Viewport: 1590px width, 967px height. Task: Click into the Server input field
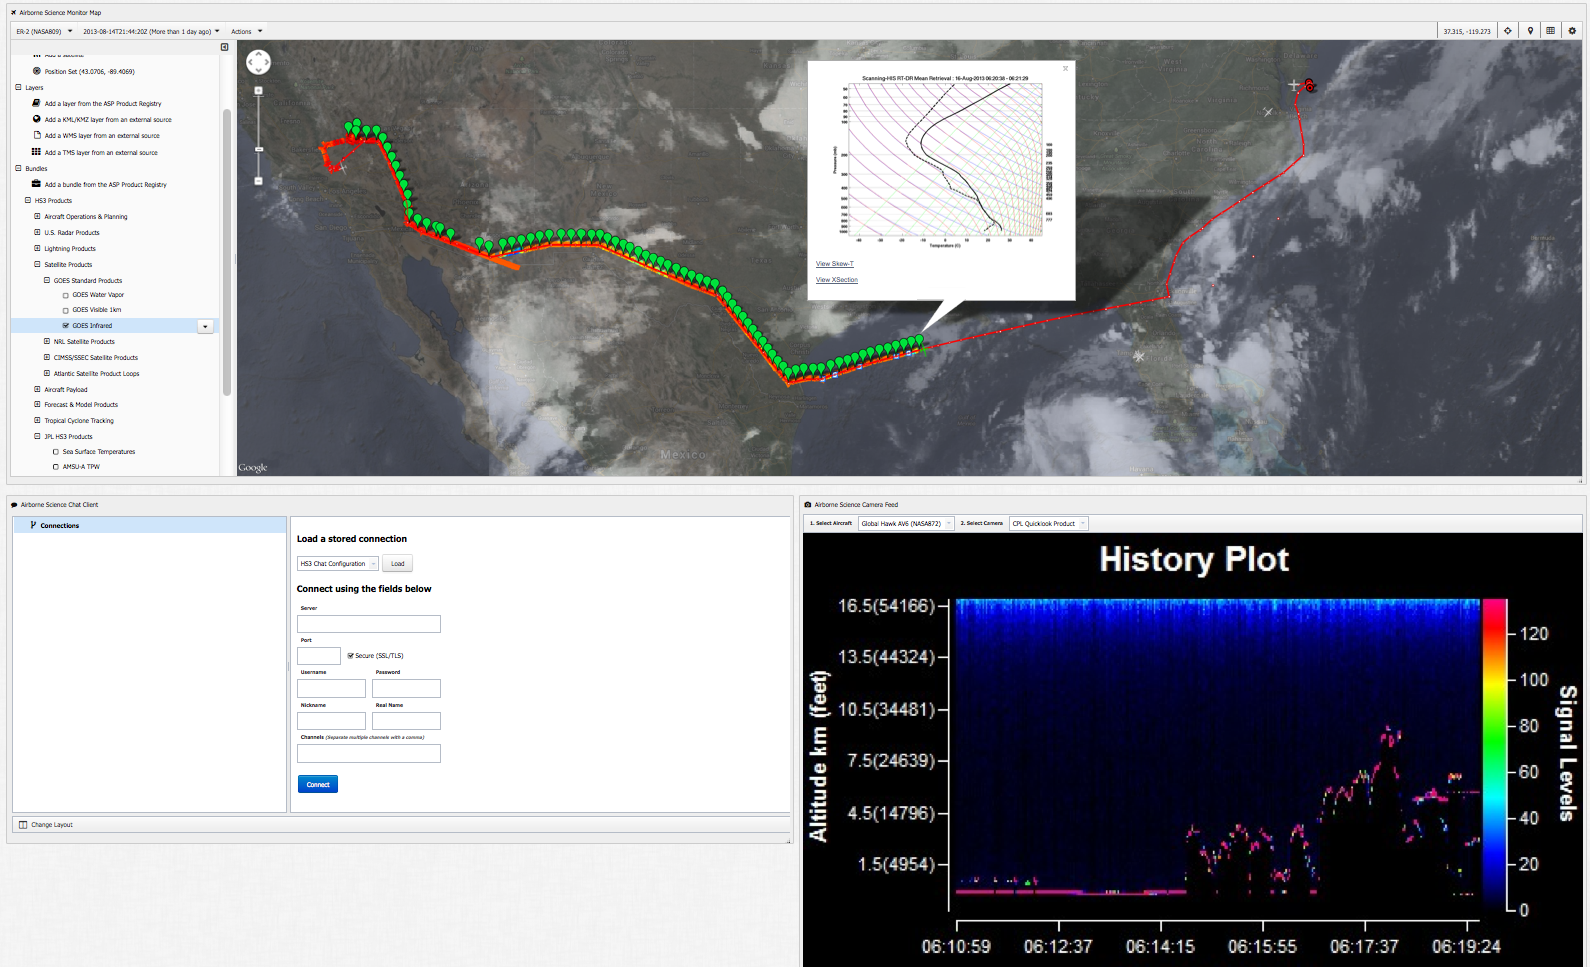tap(368, 624)
